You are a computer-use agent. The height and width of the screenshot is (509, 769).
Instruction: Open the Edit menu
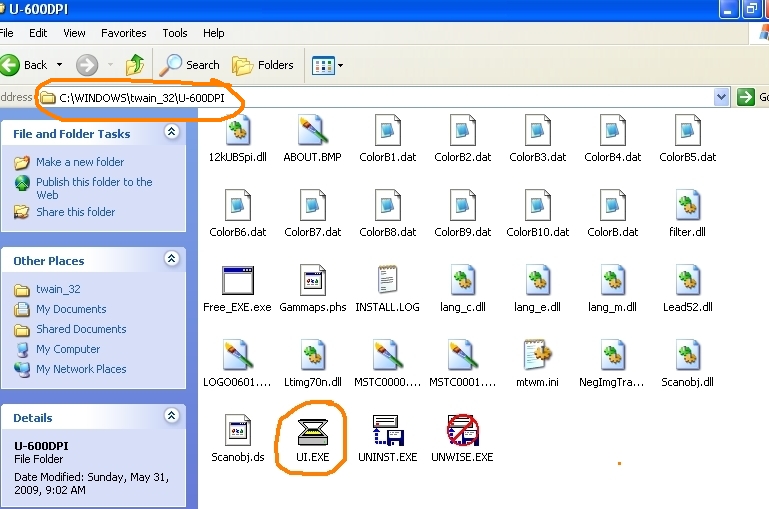click(x=38, y=33)
